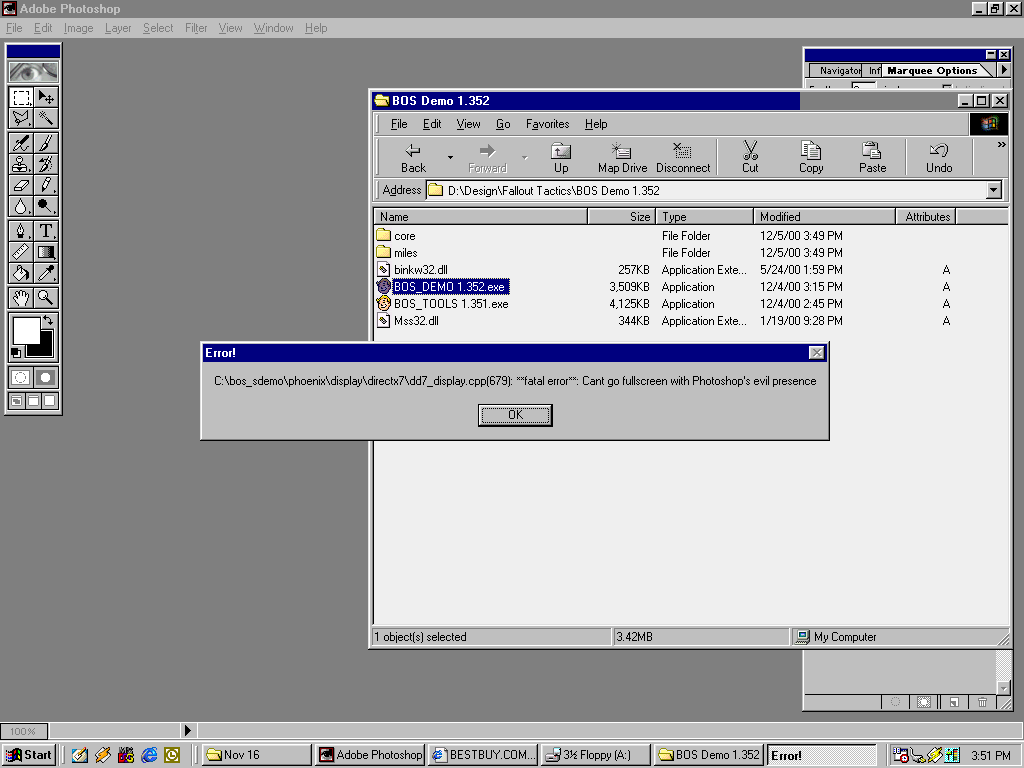
Task: Select the Polygonal Lasso tool
Action: coord(22,118)
